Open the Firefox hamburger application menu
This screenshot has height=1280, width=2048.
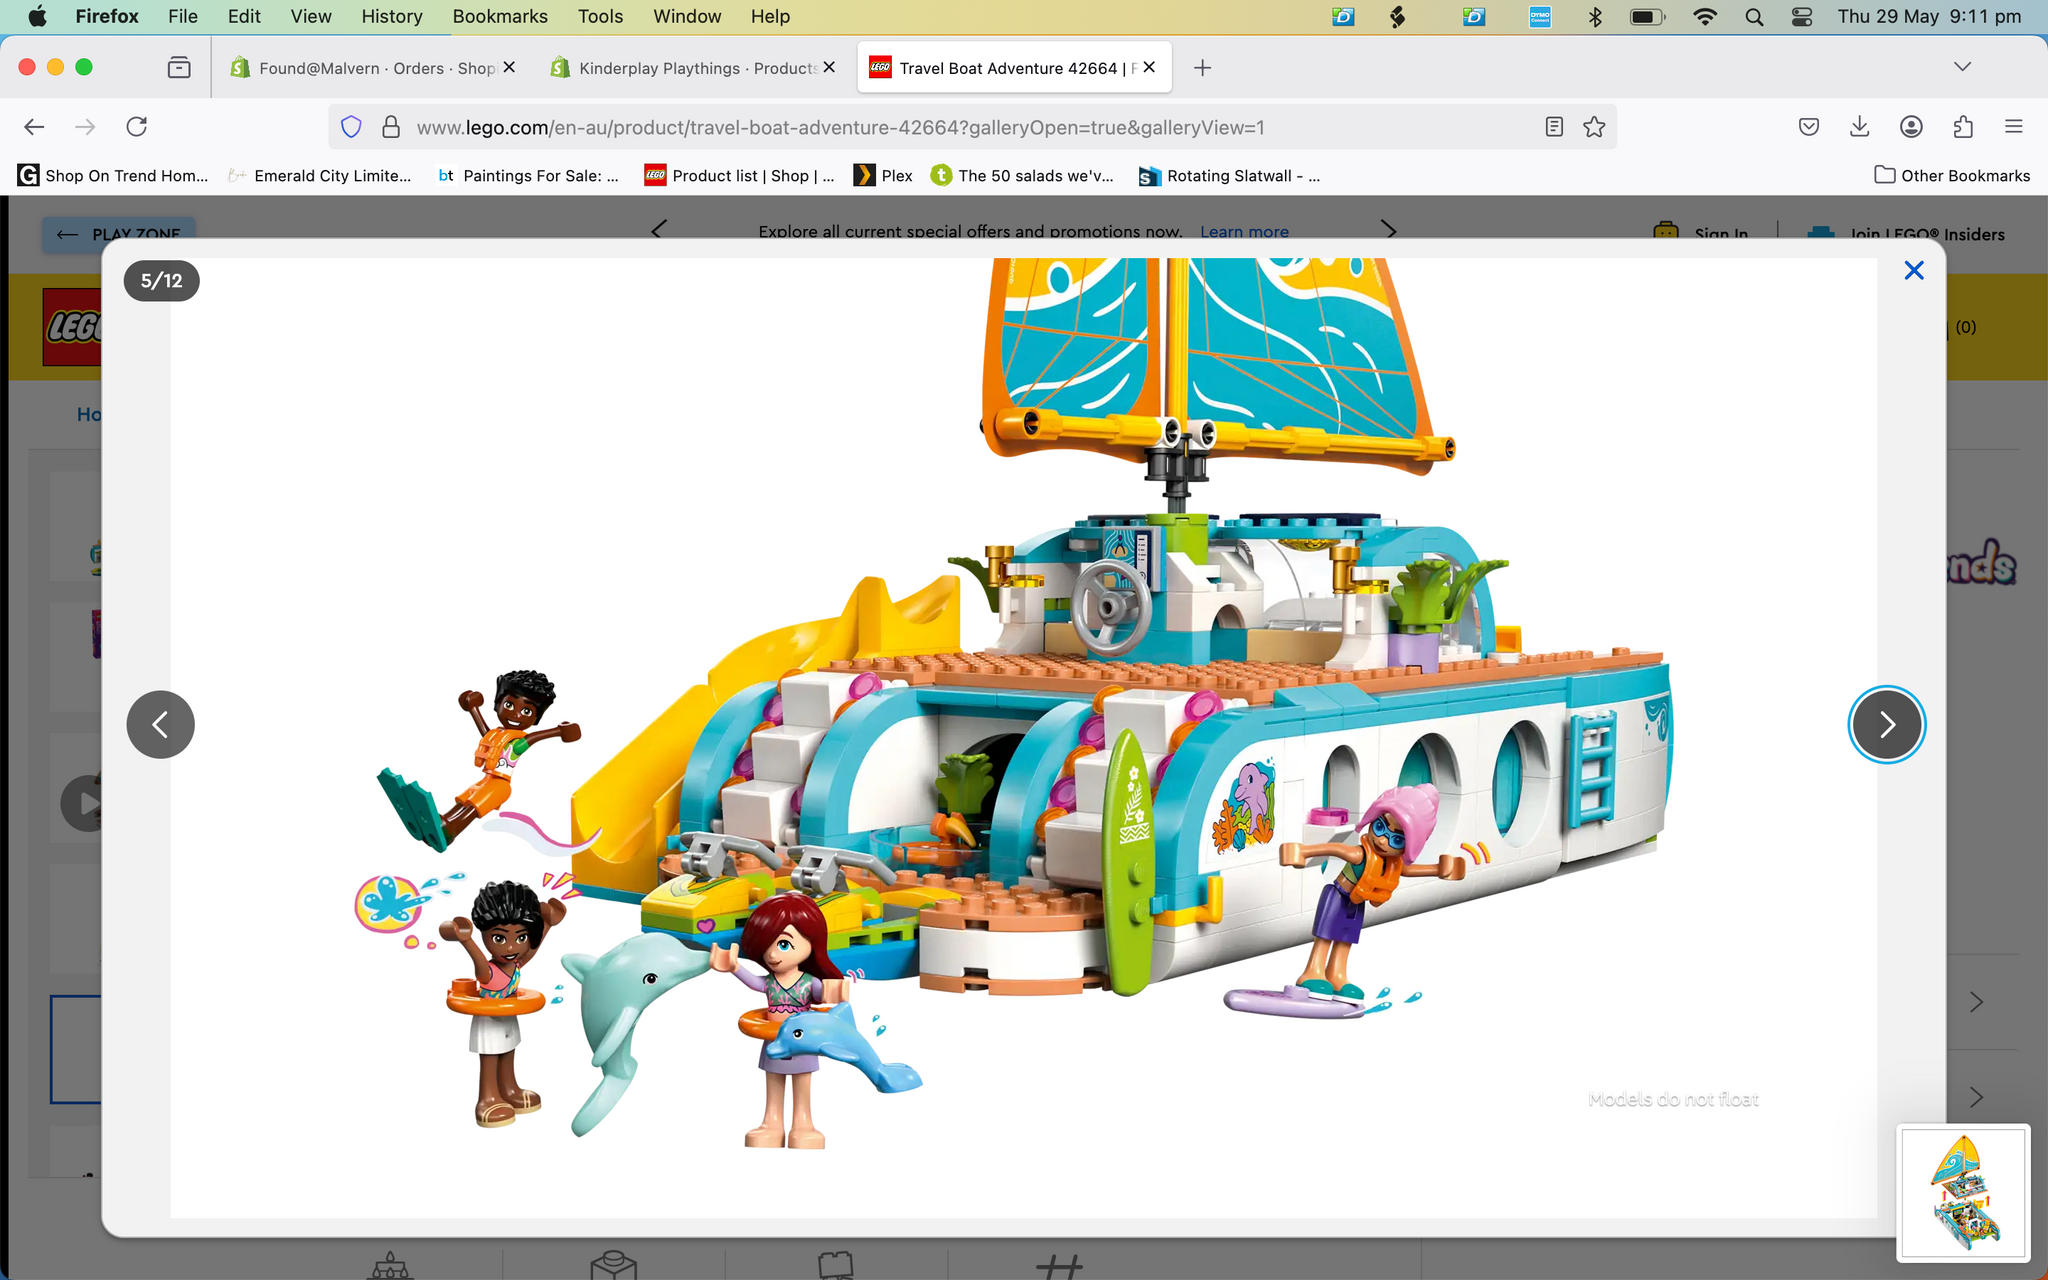tap(2014, 127)
